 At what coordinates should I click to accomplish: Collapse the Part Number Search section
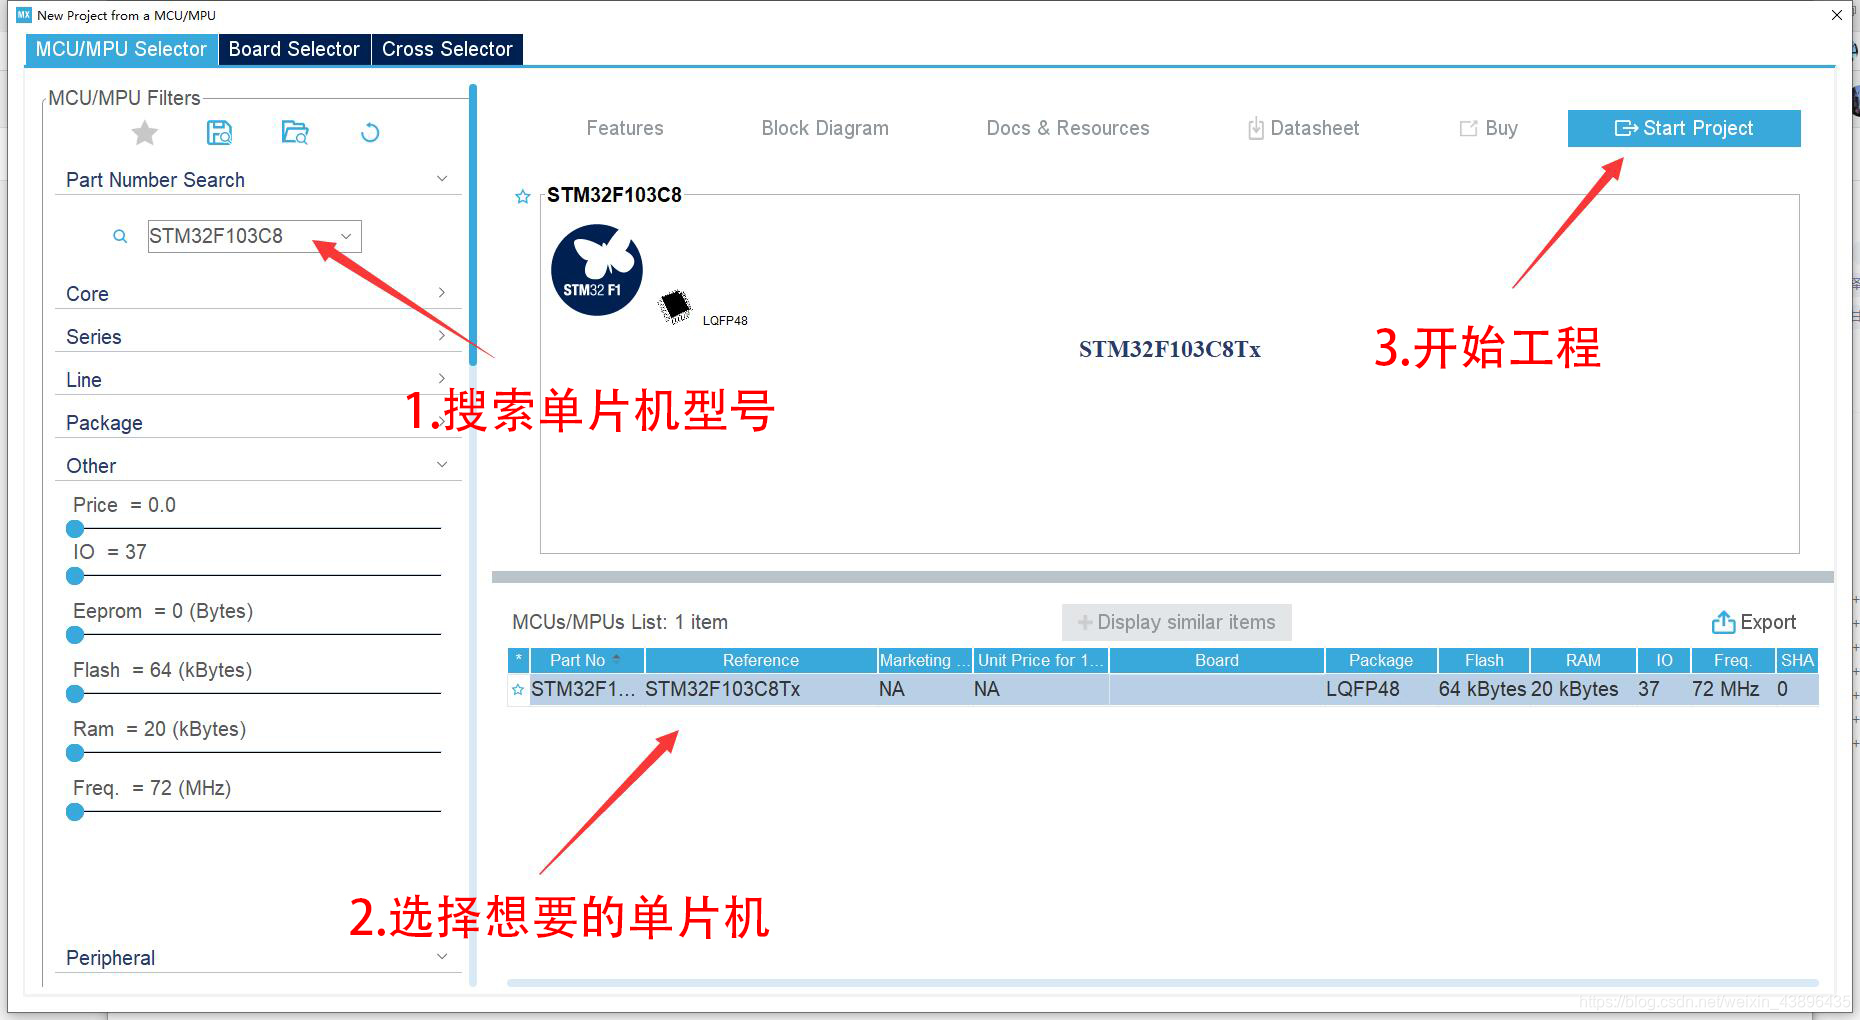tap(442, 179)
